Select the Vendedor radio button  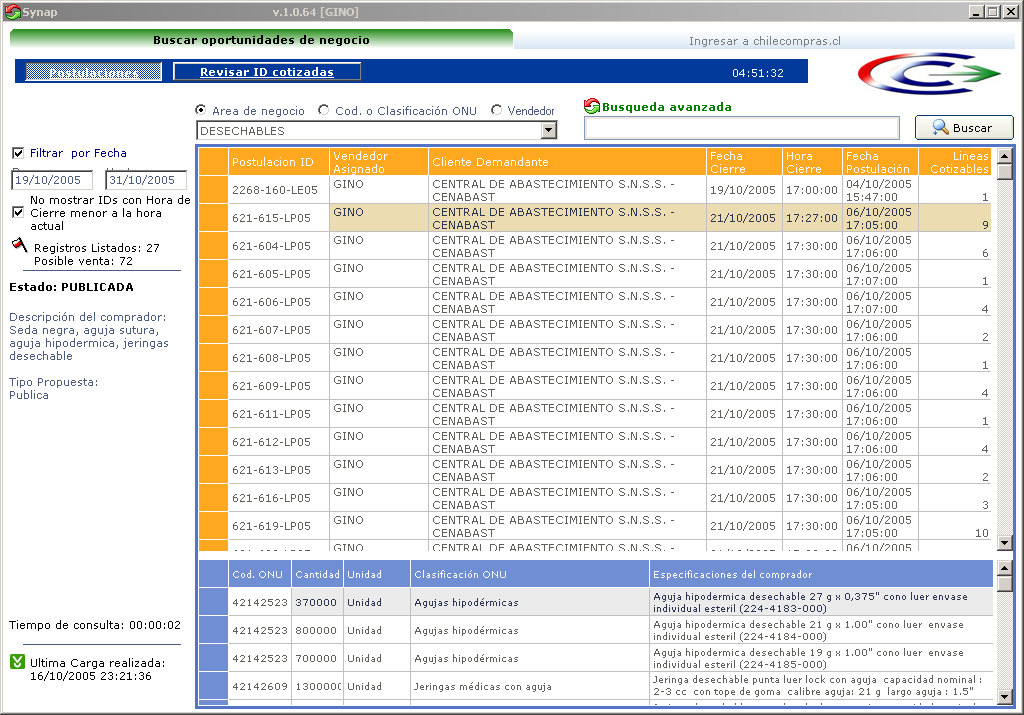pyautogui.click(x=496, y=110)
